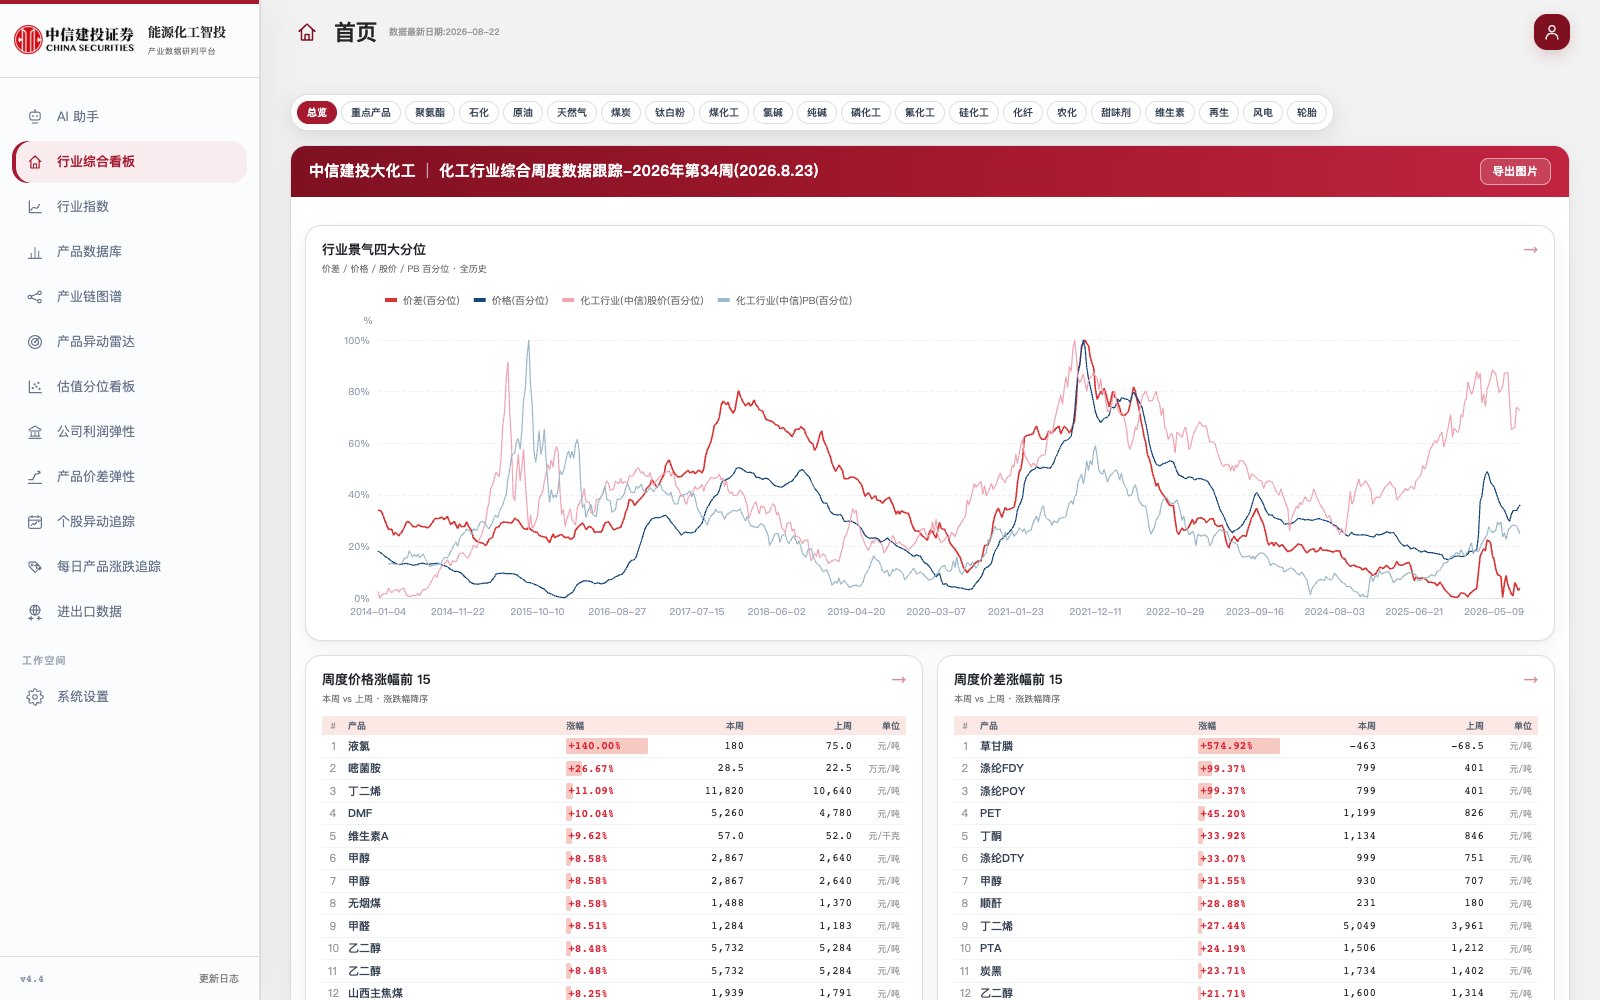Select the 重点产品 category tab

(371, 113)
